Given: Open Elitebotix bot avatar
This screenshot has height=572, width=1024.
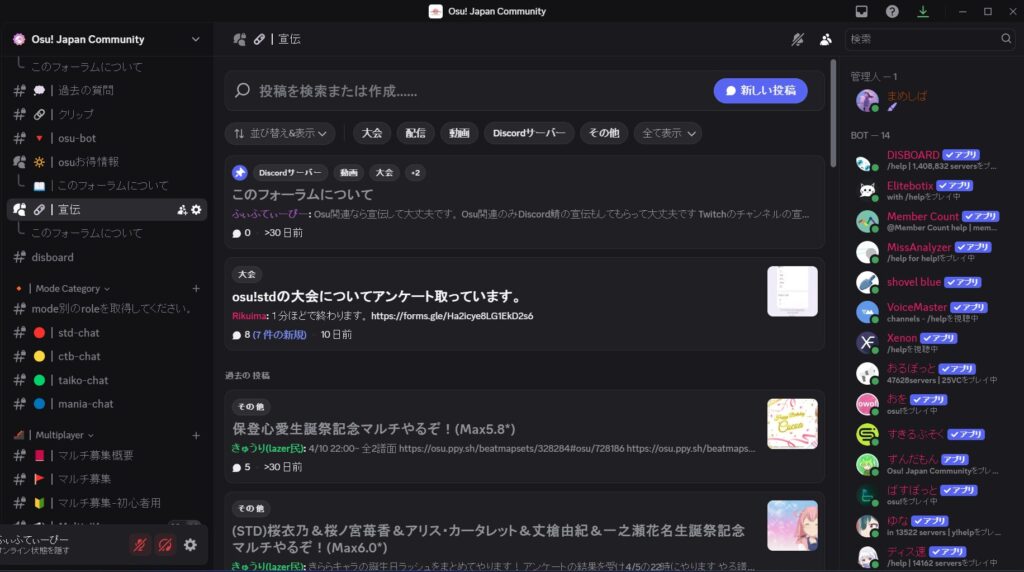Looking at the screenshot, I should [867, 191].
